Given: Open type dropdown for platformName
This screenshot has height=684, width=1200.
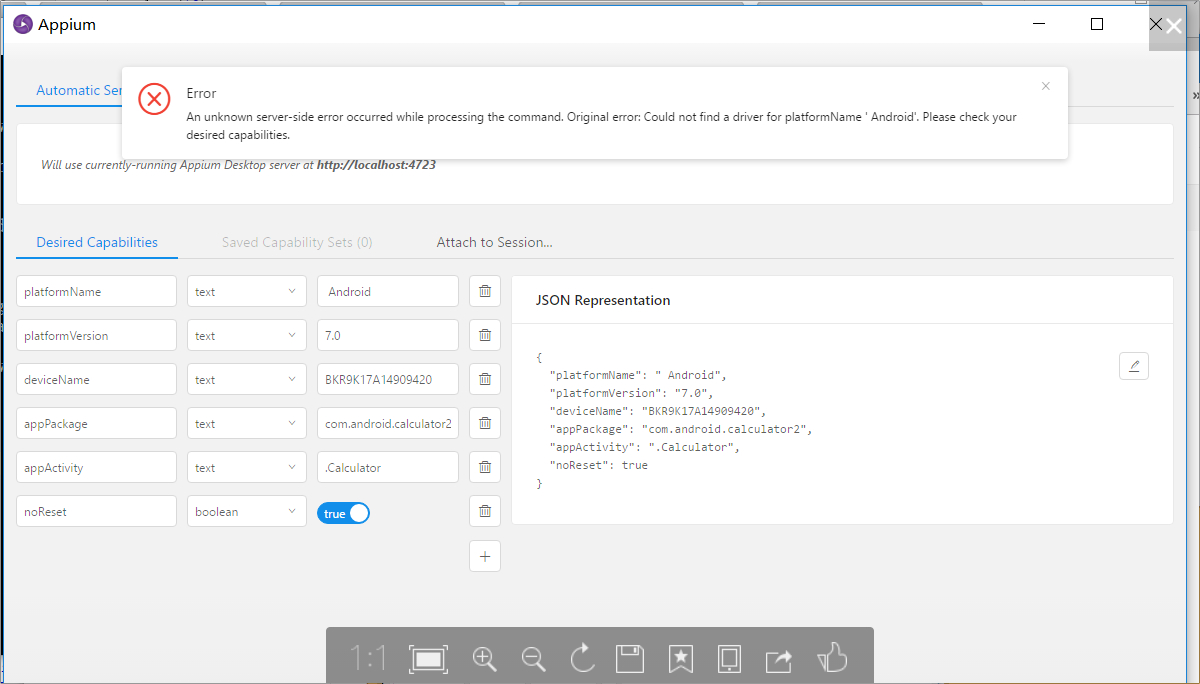Looking at the screenshot, I should (246, 292).
